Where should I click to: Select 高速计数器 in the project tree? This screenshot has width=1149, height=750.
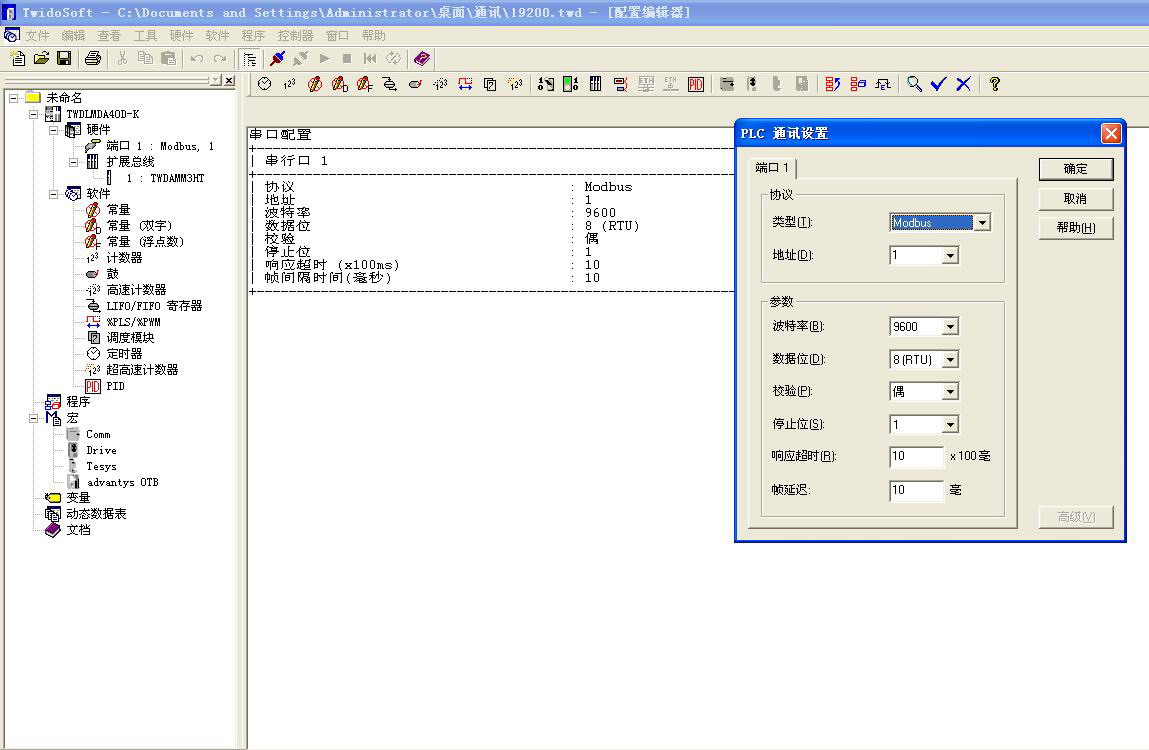(x=136, y=290)
